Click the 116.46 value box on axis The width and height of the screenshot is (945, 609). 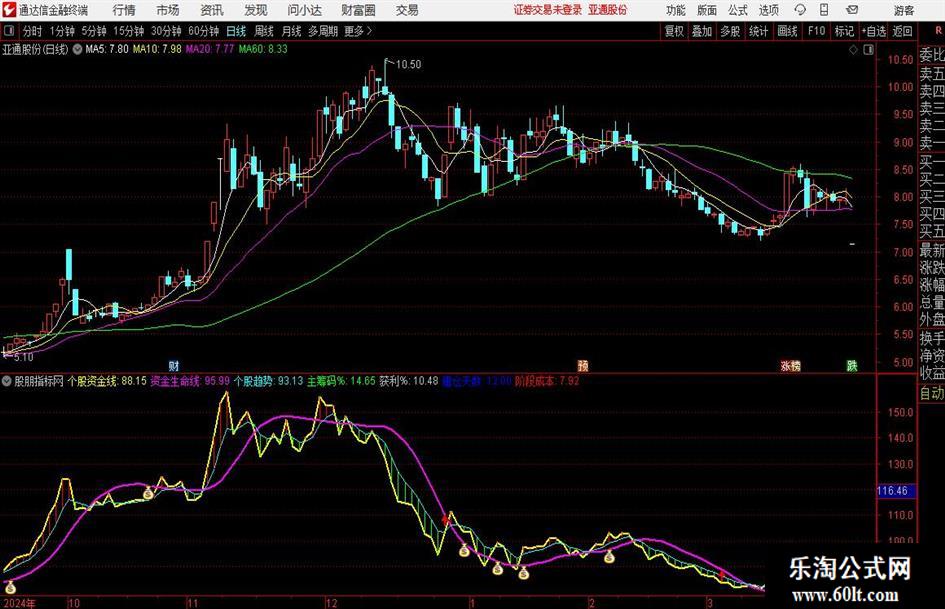coord(896,491)
